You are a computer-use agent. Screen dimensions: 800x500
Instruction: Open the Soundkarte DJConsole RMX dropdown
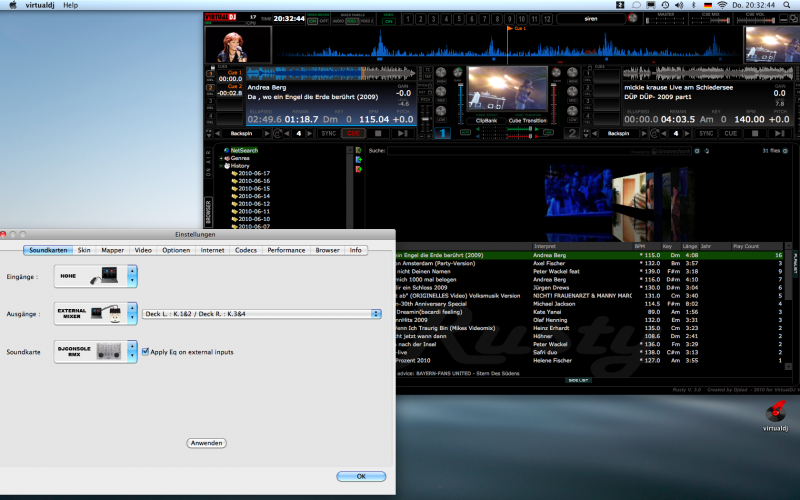tap(132, 352)
